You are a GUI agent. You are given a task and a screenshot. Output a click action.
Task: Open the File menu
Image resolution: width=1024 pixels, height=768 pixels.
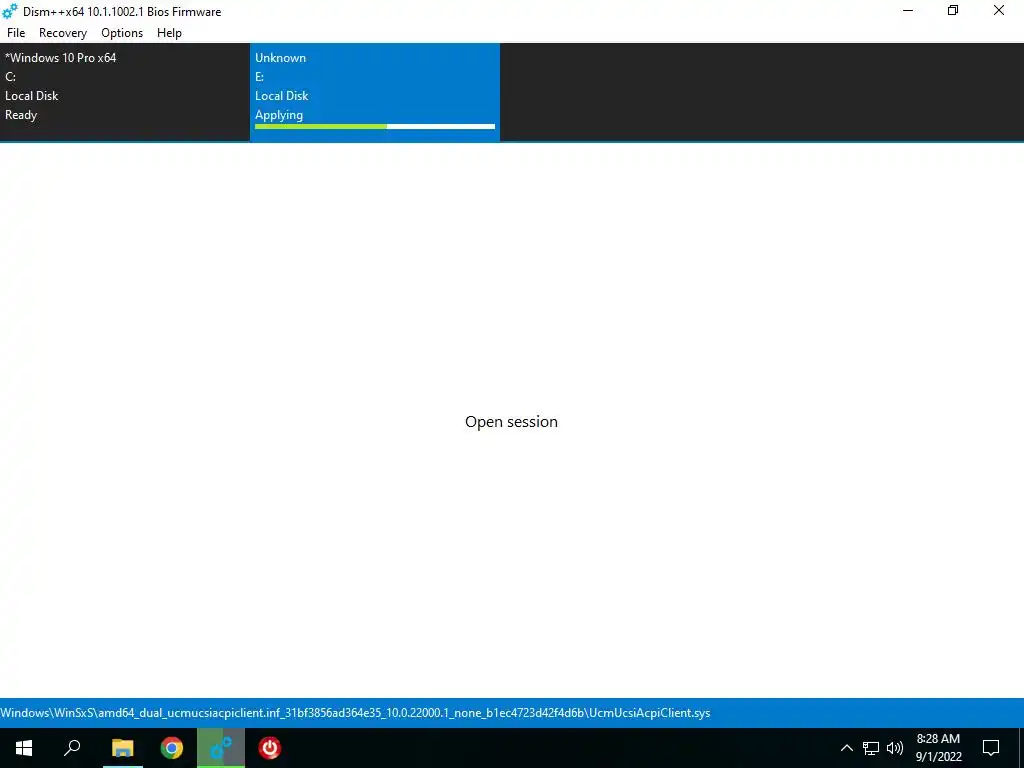tap(16, 33)
